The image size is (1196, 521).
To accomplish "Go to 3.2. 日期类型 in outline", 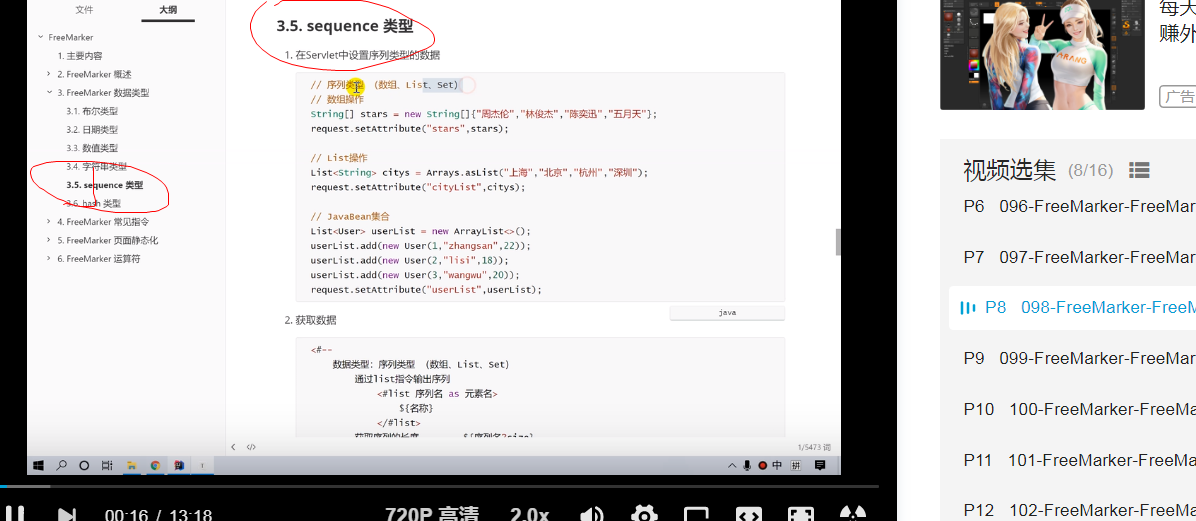I will (92, 130).
